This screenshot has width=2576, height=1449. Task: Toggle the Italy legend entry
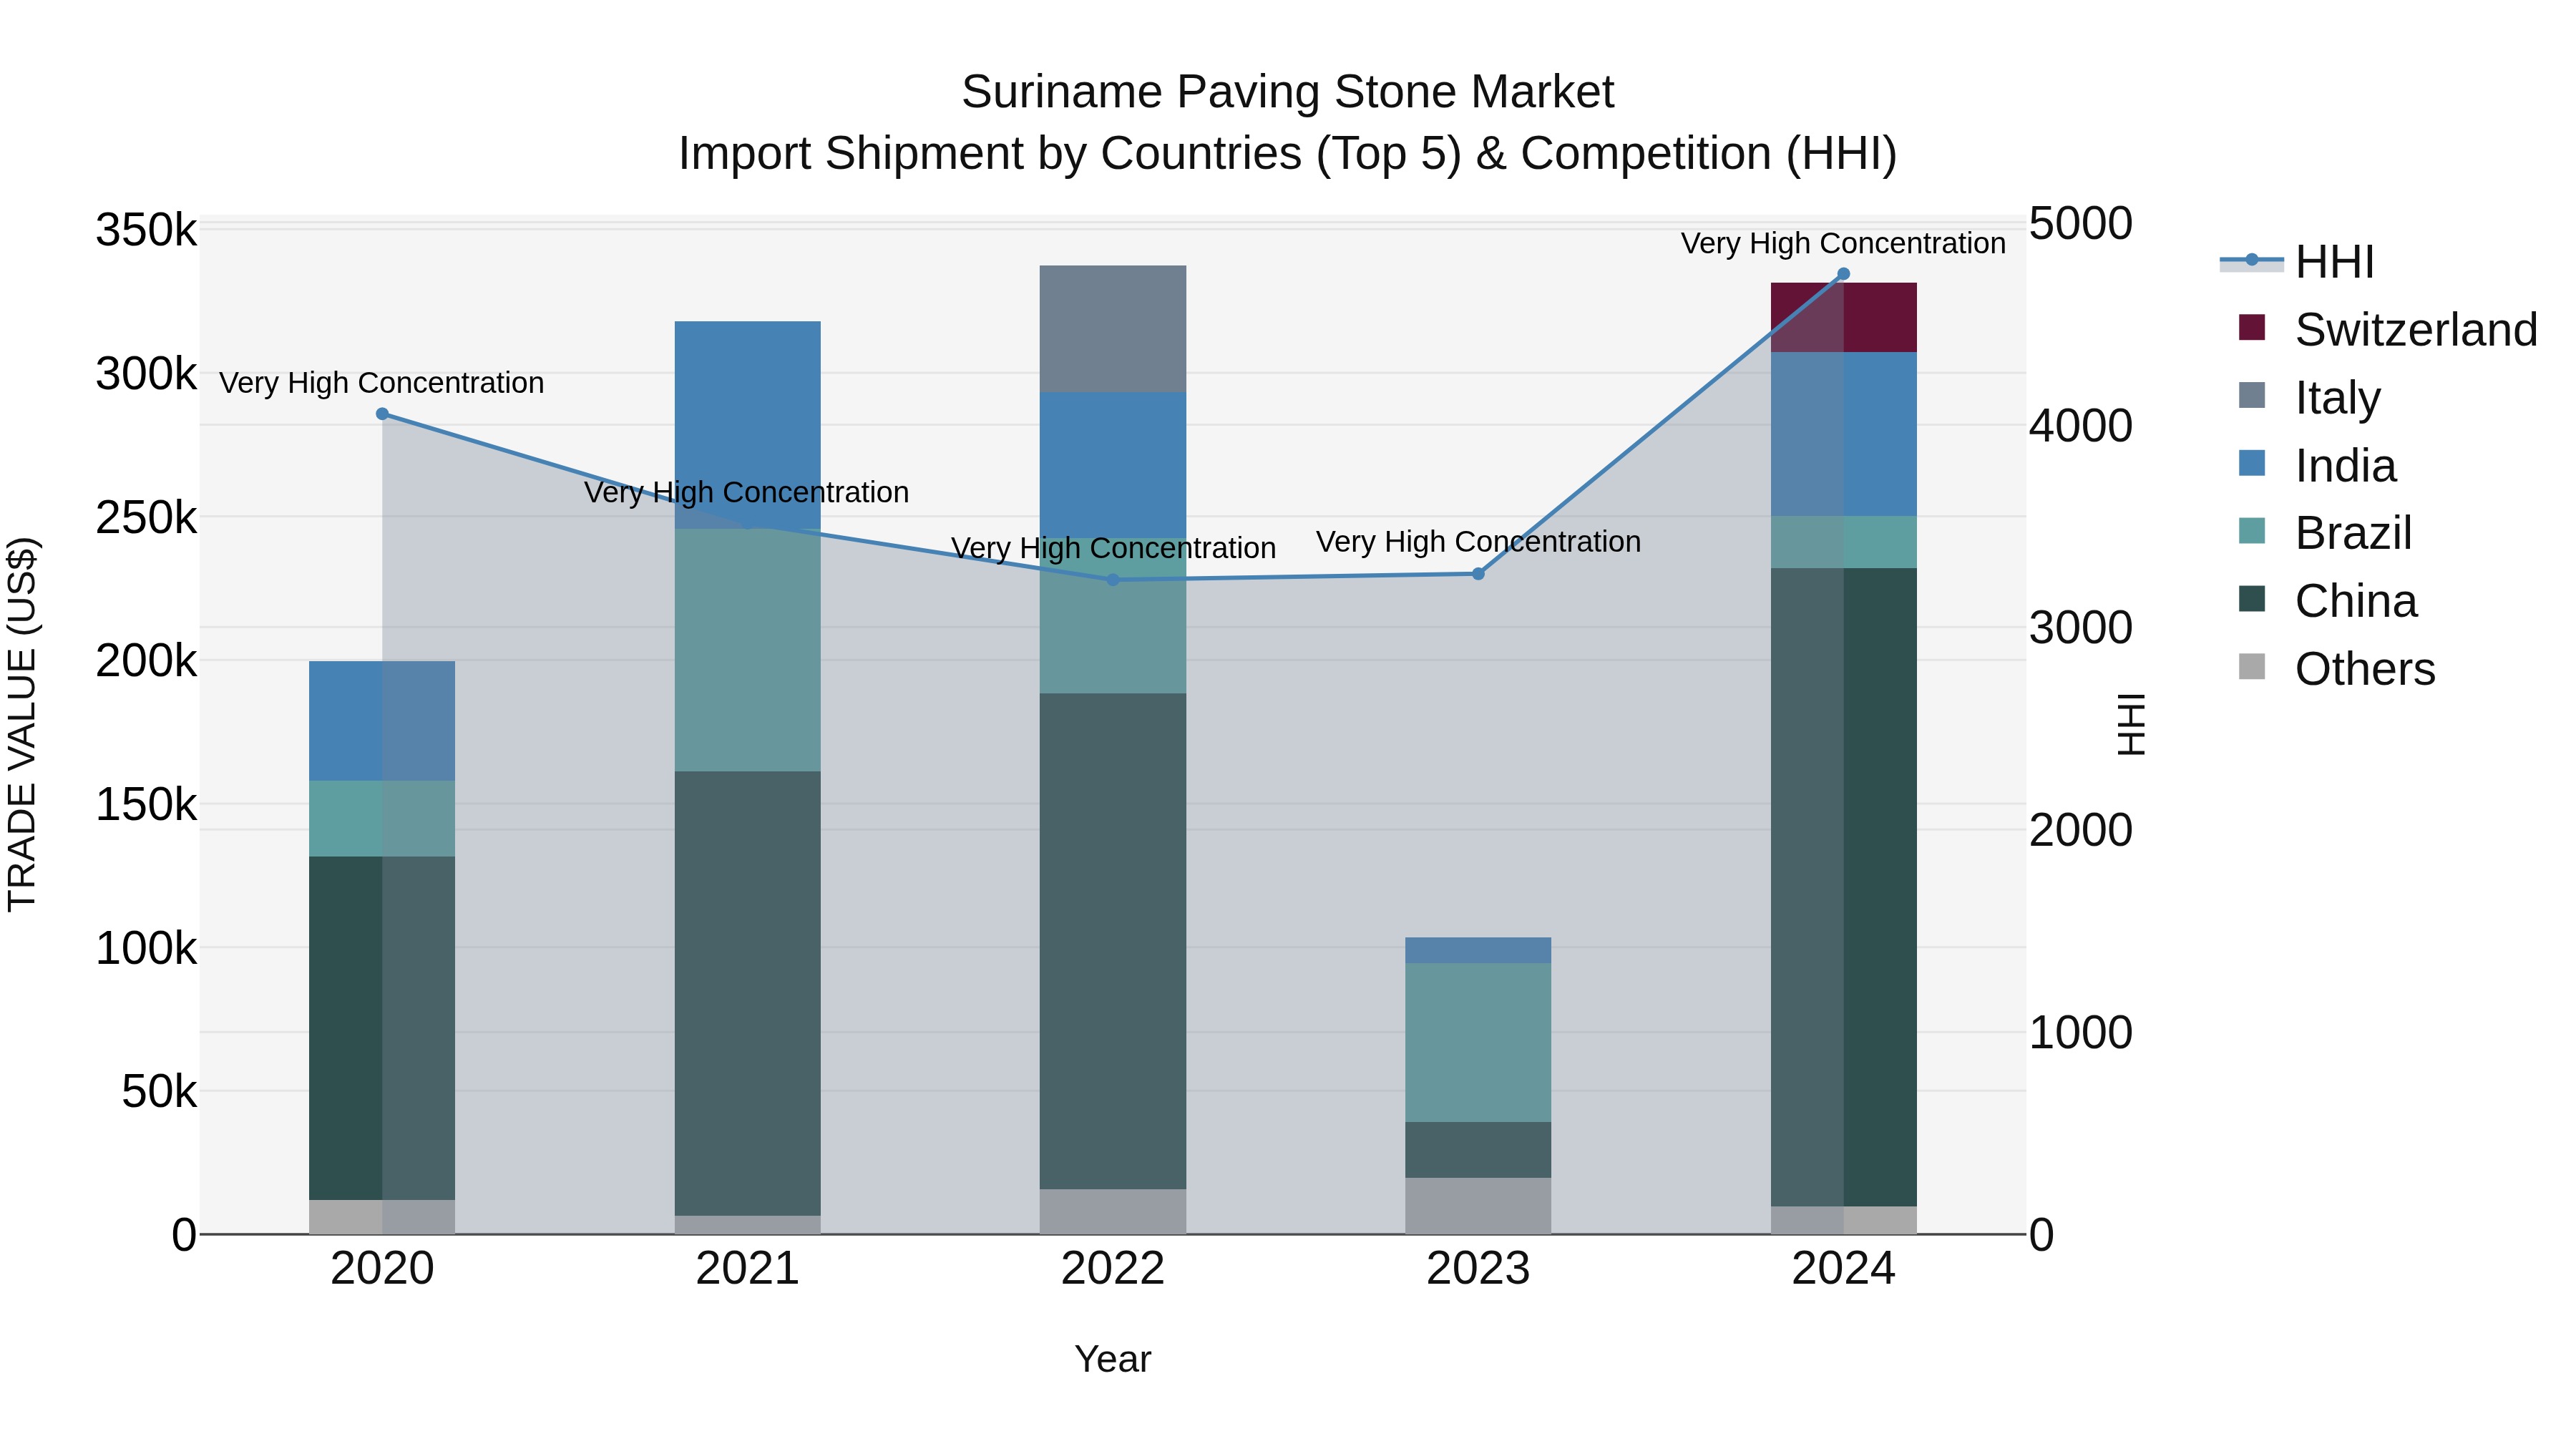click(x=2309, y=397)
